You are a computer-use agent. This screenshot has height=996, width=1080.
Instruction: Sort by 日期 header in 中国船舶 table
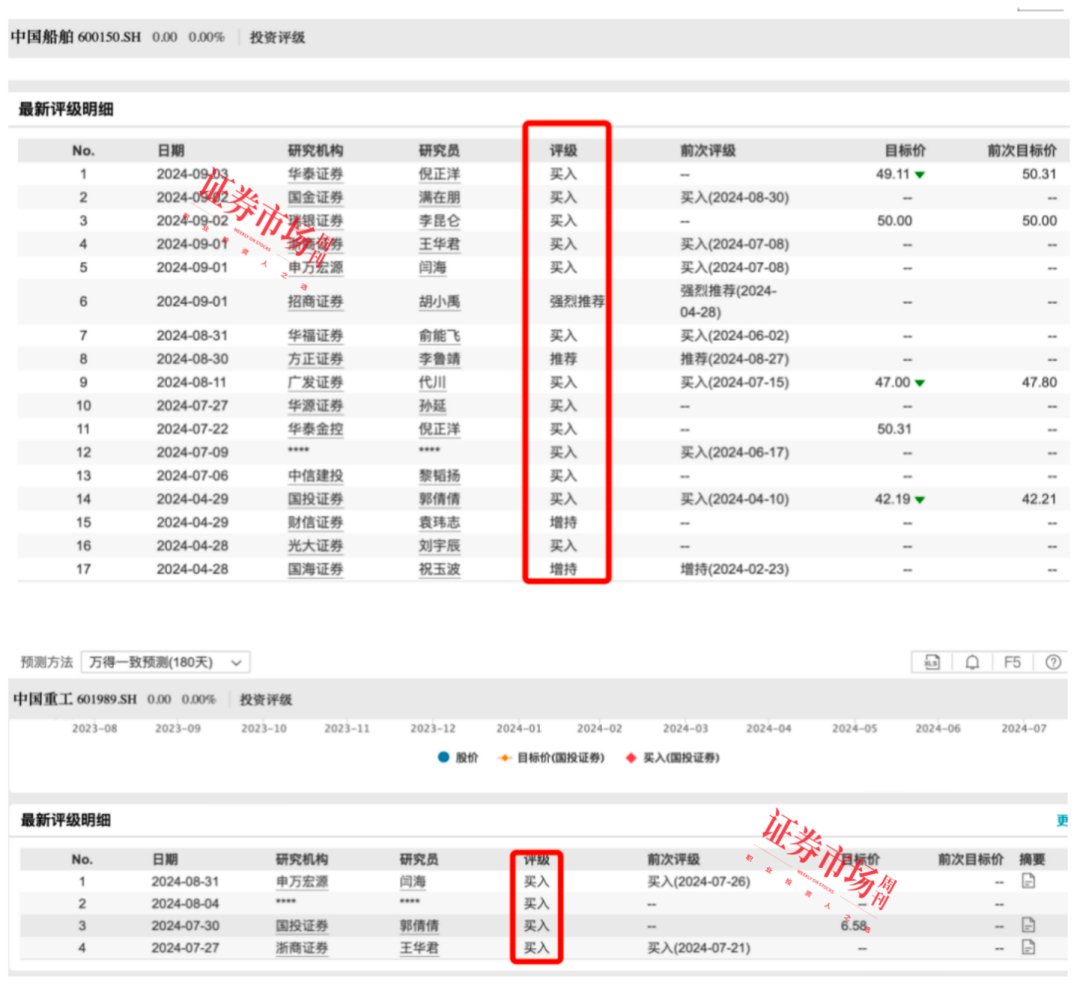click(171, 151)
